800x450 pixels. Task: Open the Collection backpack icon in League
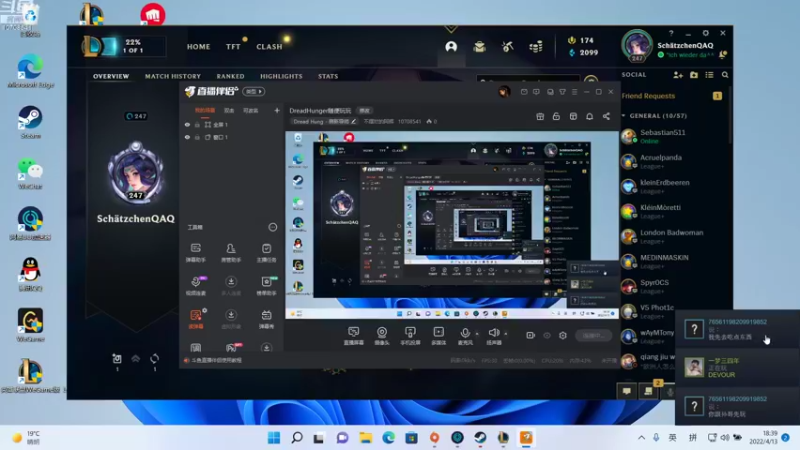pos(479,47)
